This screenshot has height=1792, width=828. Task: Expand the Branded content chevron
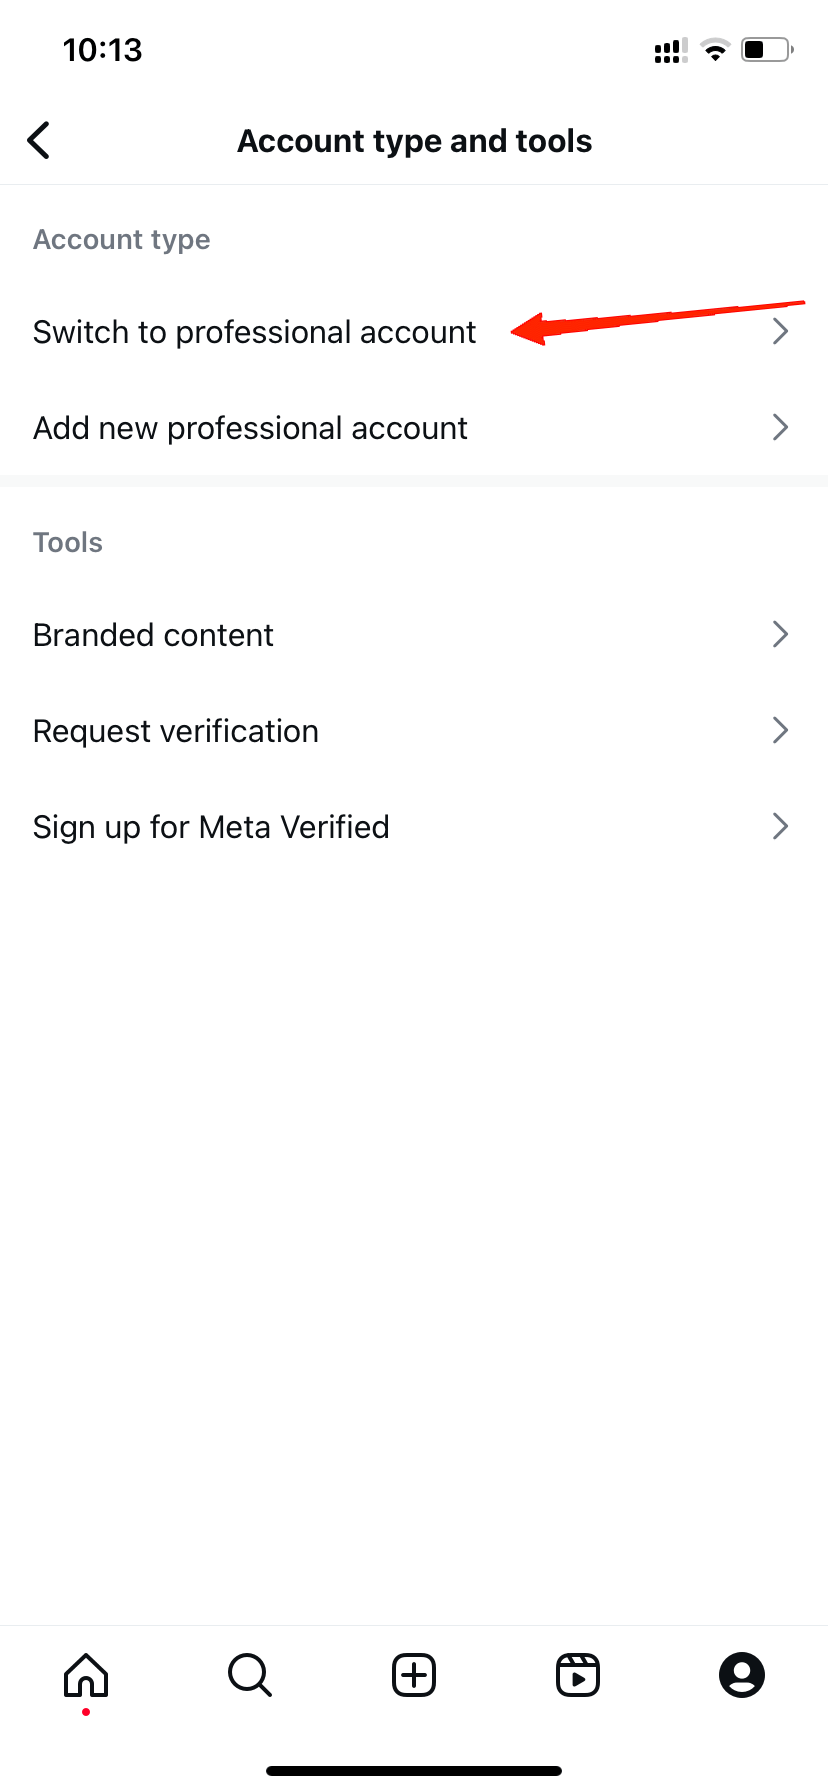781,634
